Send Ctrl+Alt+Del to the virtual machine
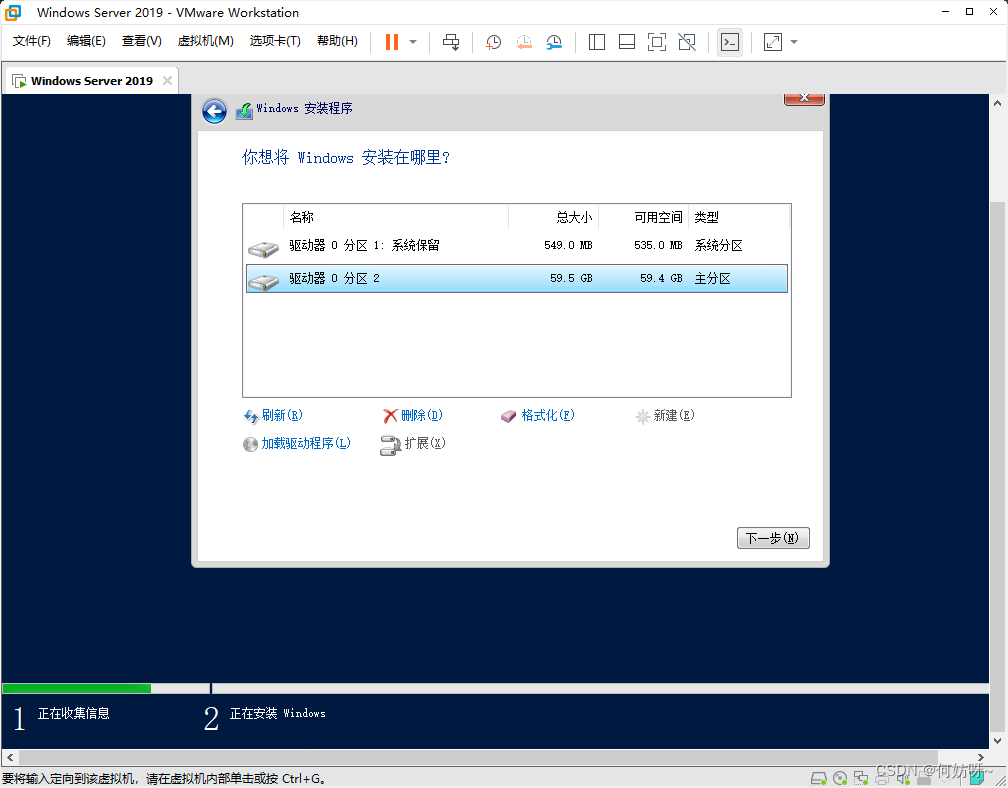The image size is (1008, 788). [x=451, y=42]
